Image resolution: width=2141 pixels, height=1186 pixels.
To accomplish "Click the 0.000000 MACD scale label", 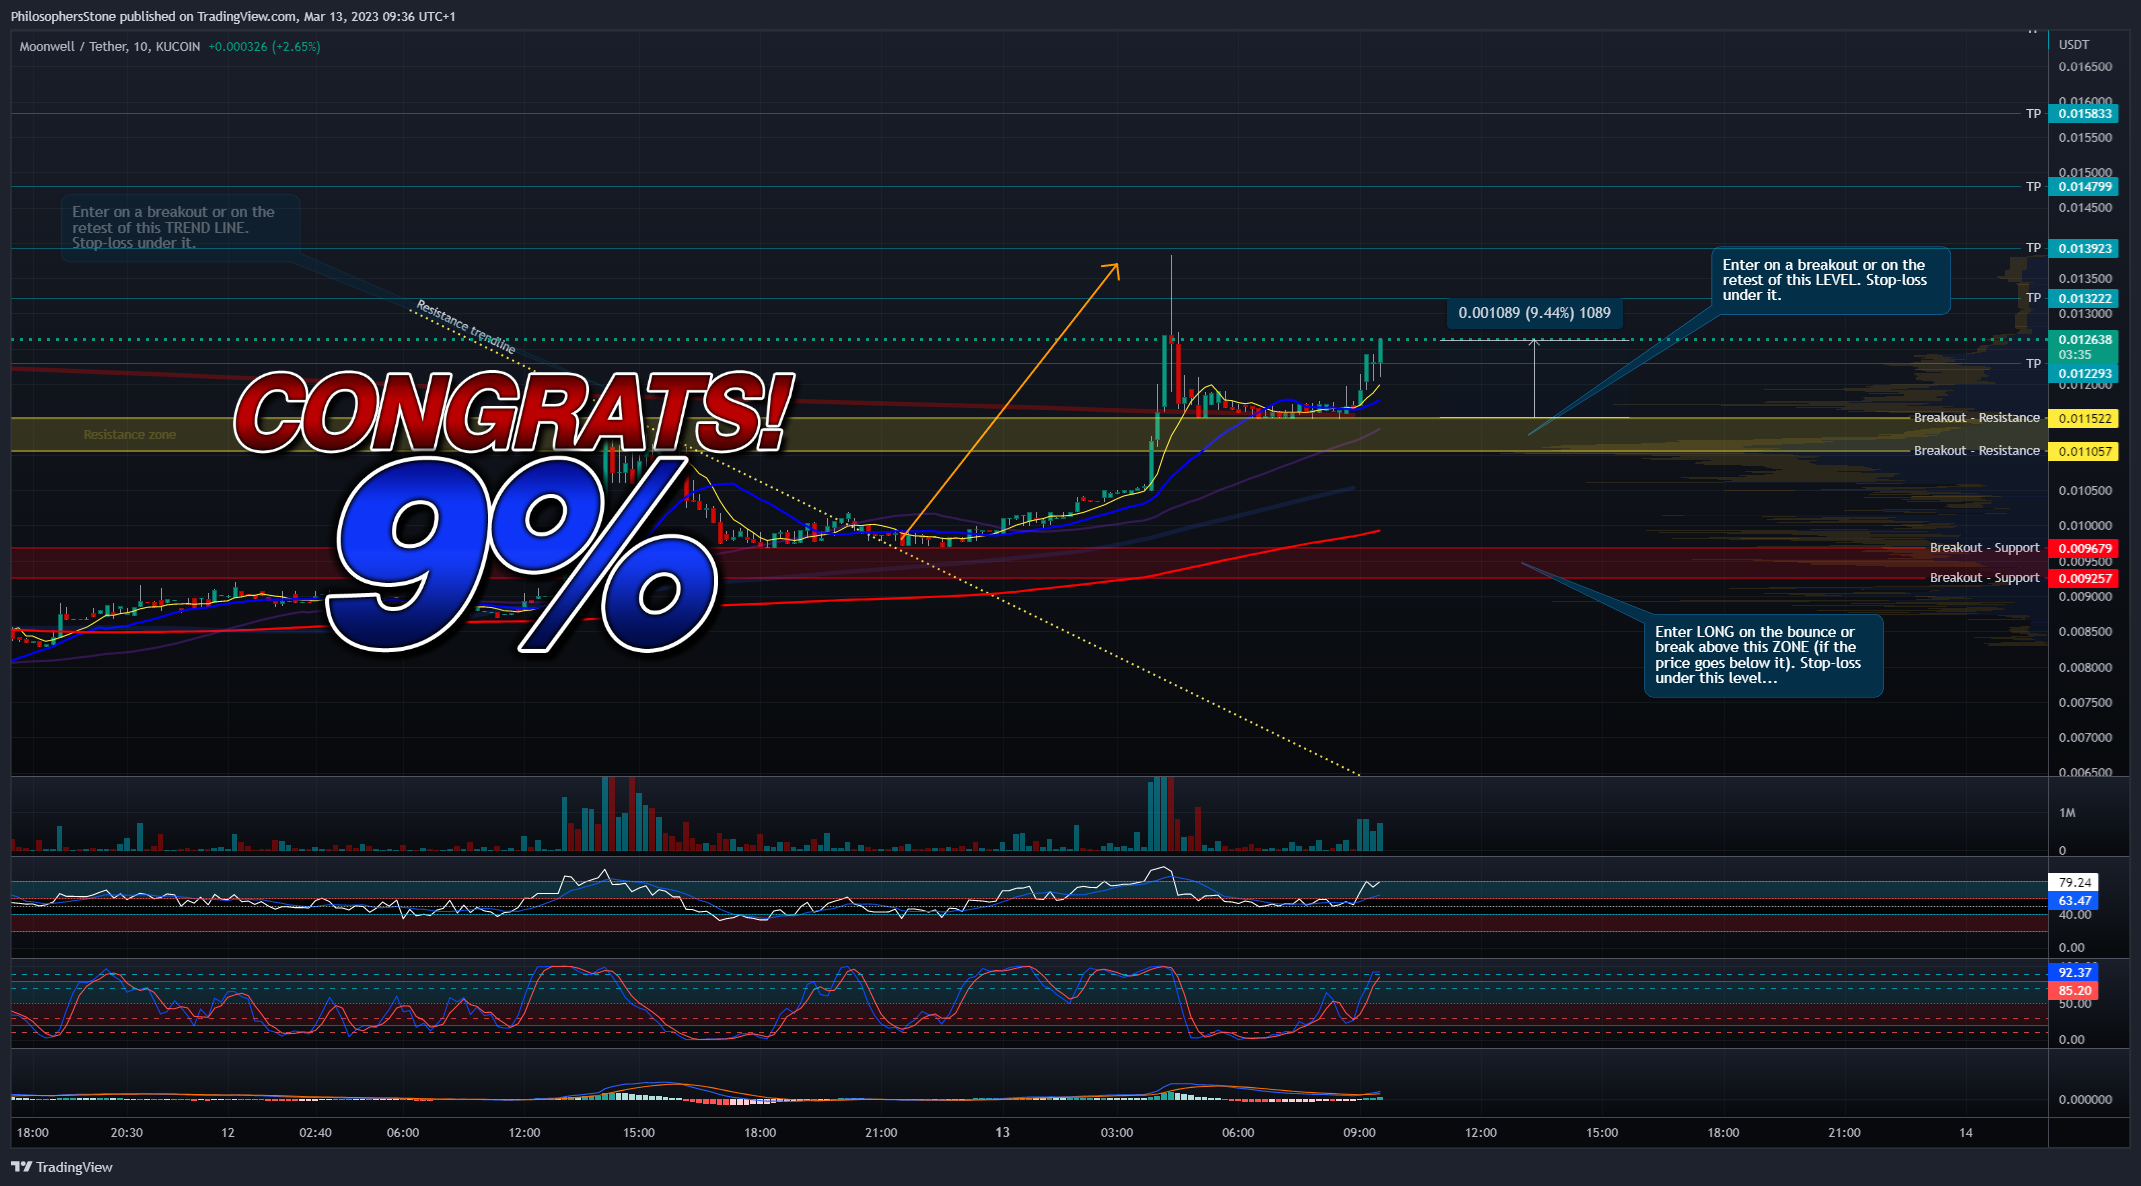I will point(2085,1100).
